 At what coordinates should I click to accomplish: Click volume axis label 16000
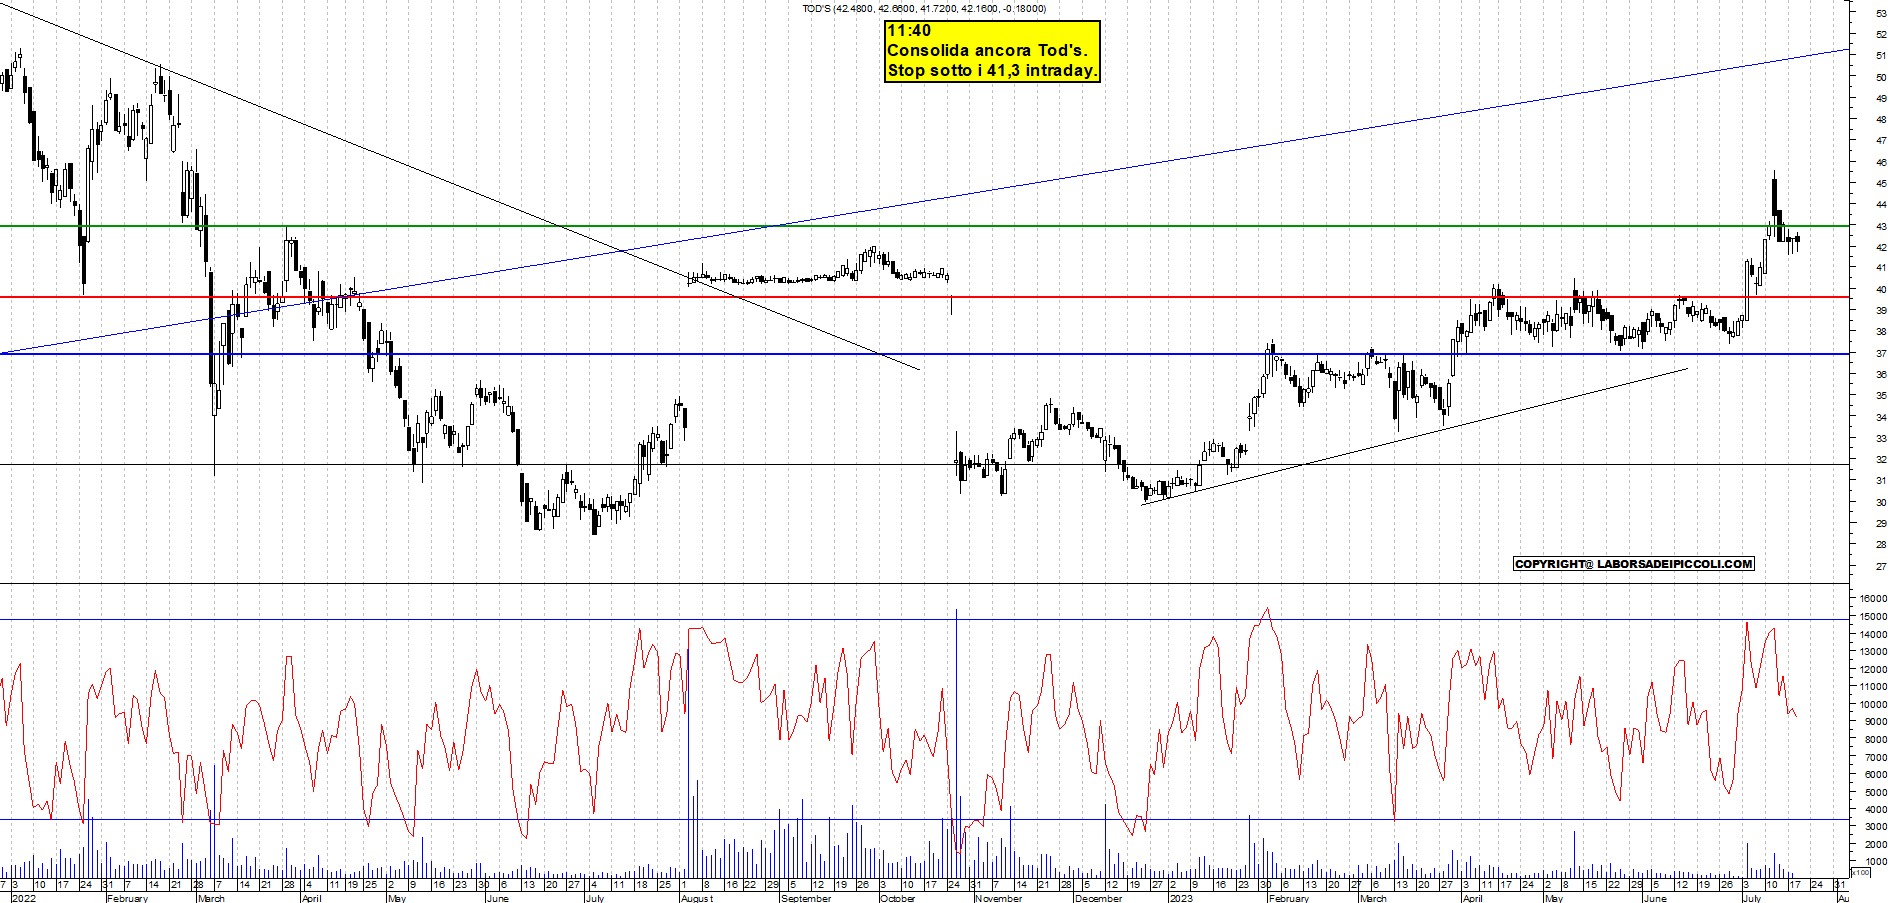(1874, 599)
